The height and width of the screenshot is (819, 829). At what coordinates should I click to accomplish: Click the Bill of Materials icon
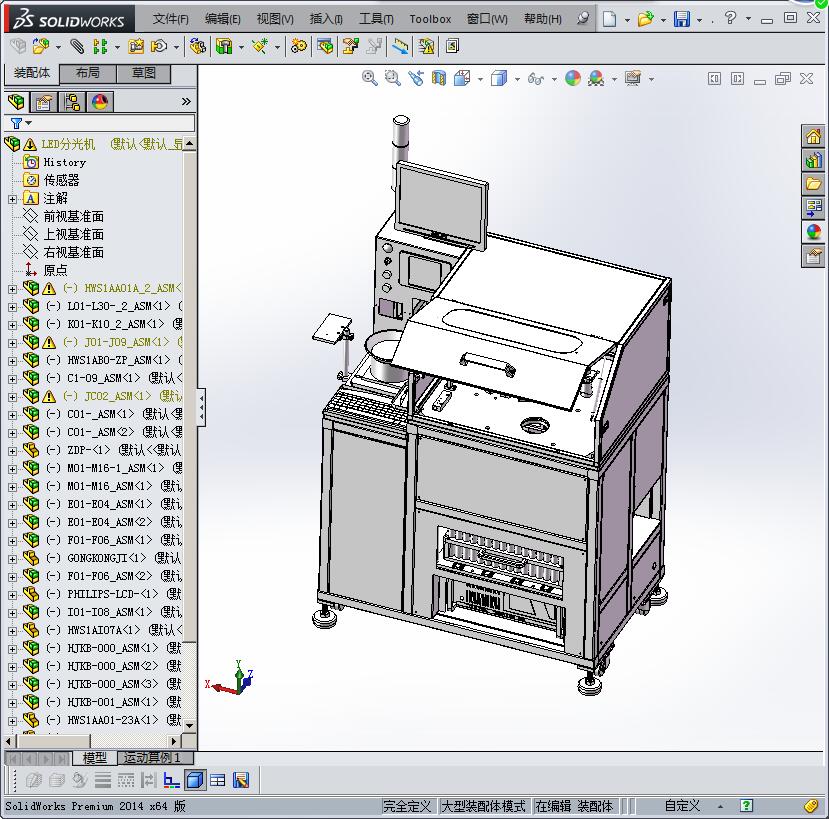pyautogui.click(x=325, y=47)
